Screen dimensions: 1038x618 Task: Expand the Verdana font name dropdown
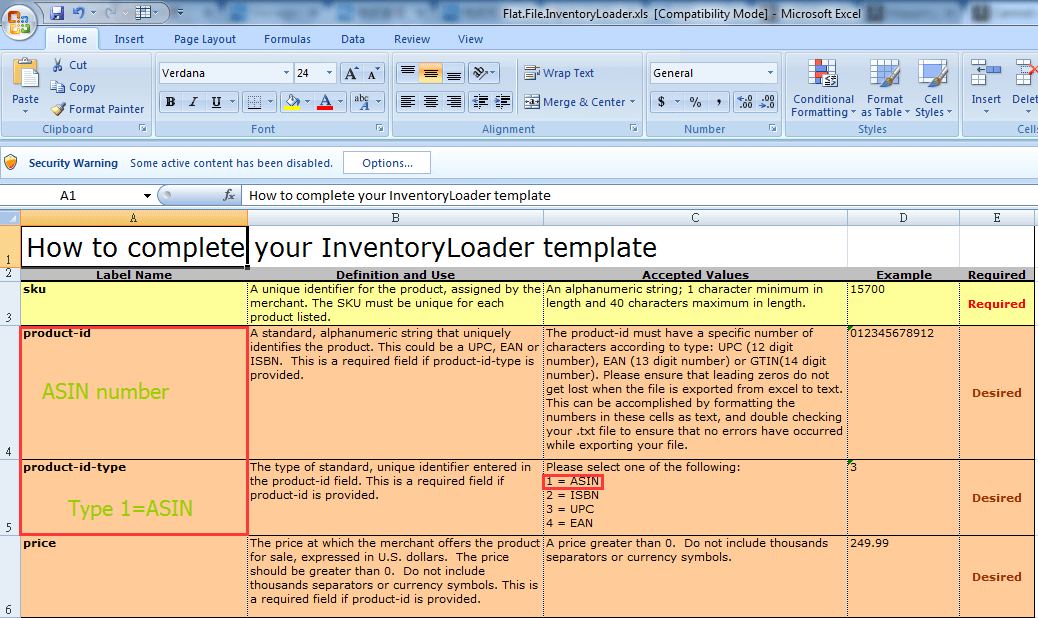click(286, 73)
